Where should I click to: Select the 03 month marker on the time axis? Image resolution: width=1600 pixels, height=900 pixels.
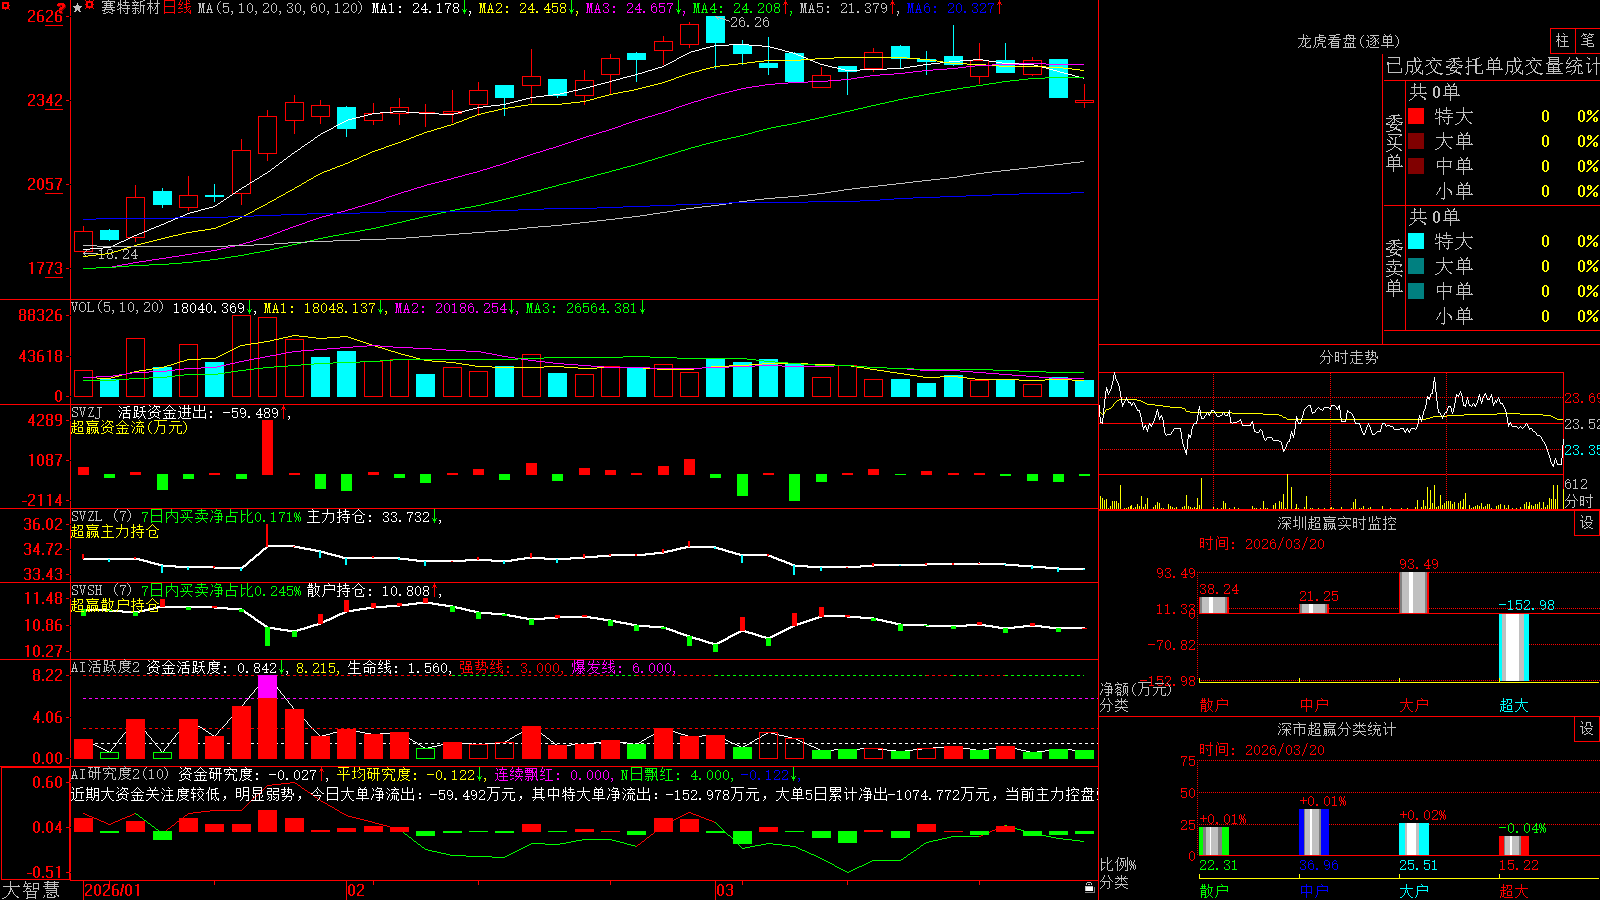pos(725,890)
